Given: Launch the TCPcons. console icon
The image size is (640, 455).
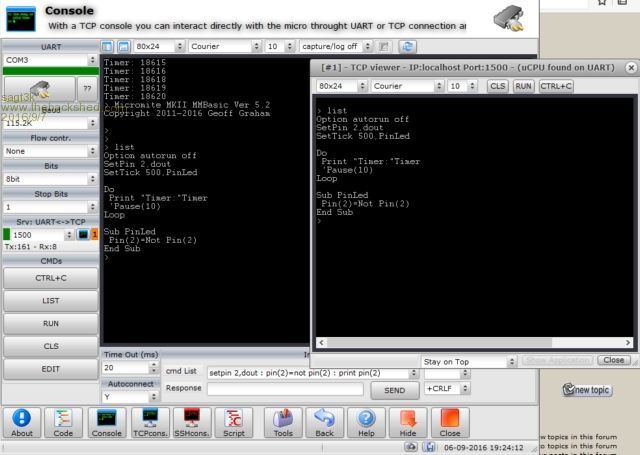Looking at the screenshot, I should pos(152,424).
